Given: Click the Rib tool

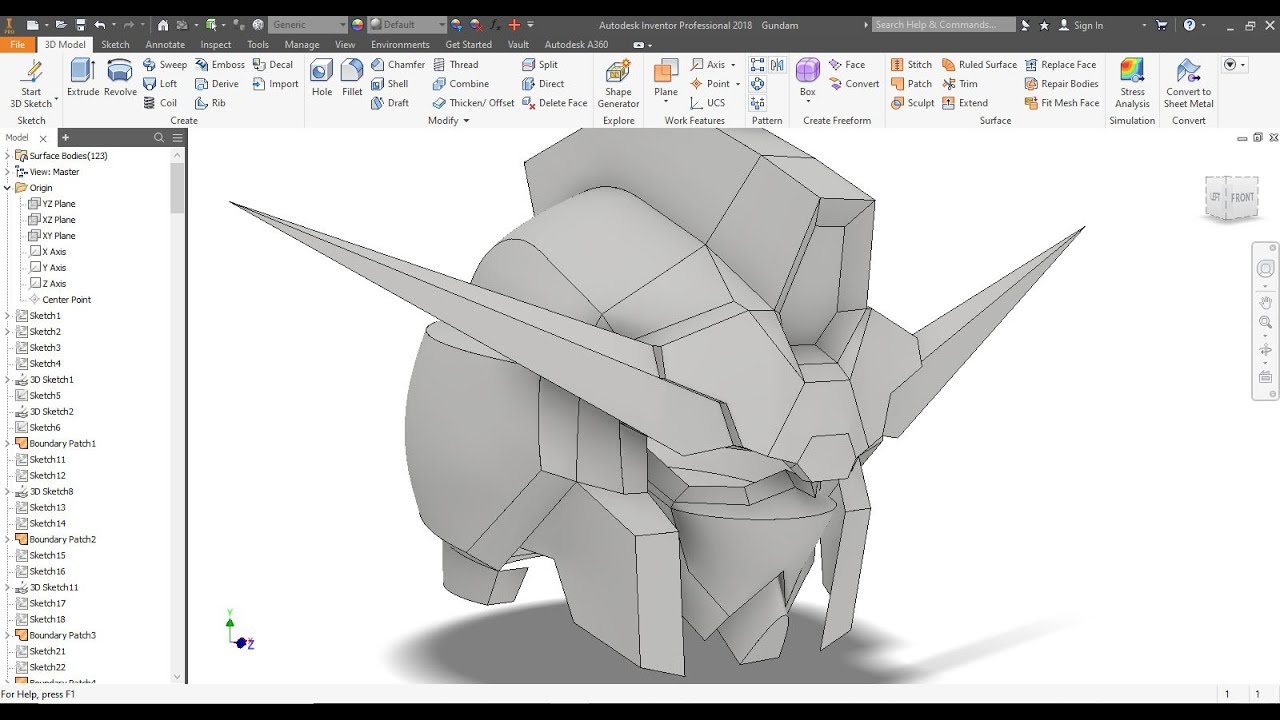Looking at the screenshot, I should tap(211, 103).
